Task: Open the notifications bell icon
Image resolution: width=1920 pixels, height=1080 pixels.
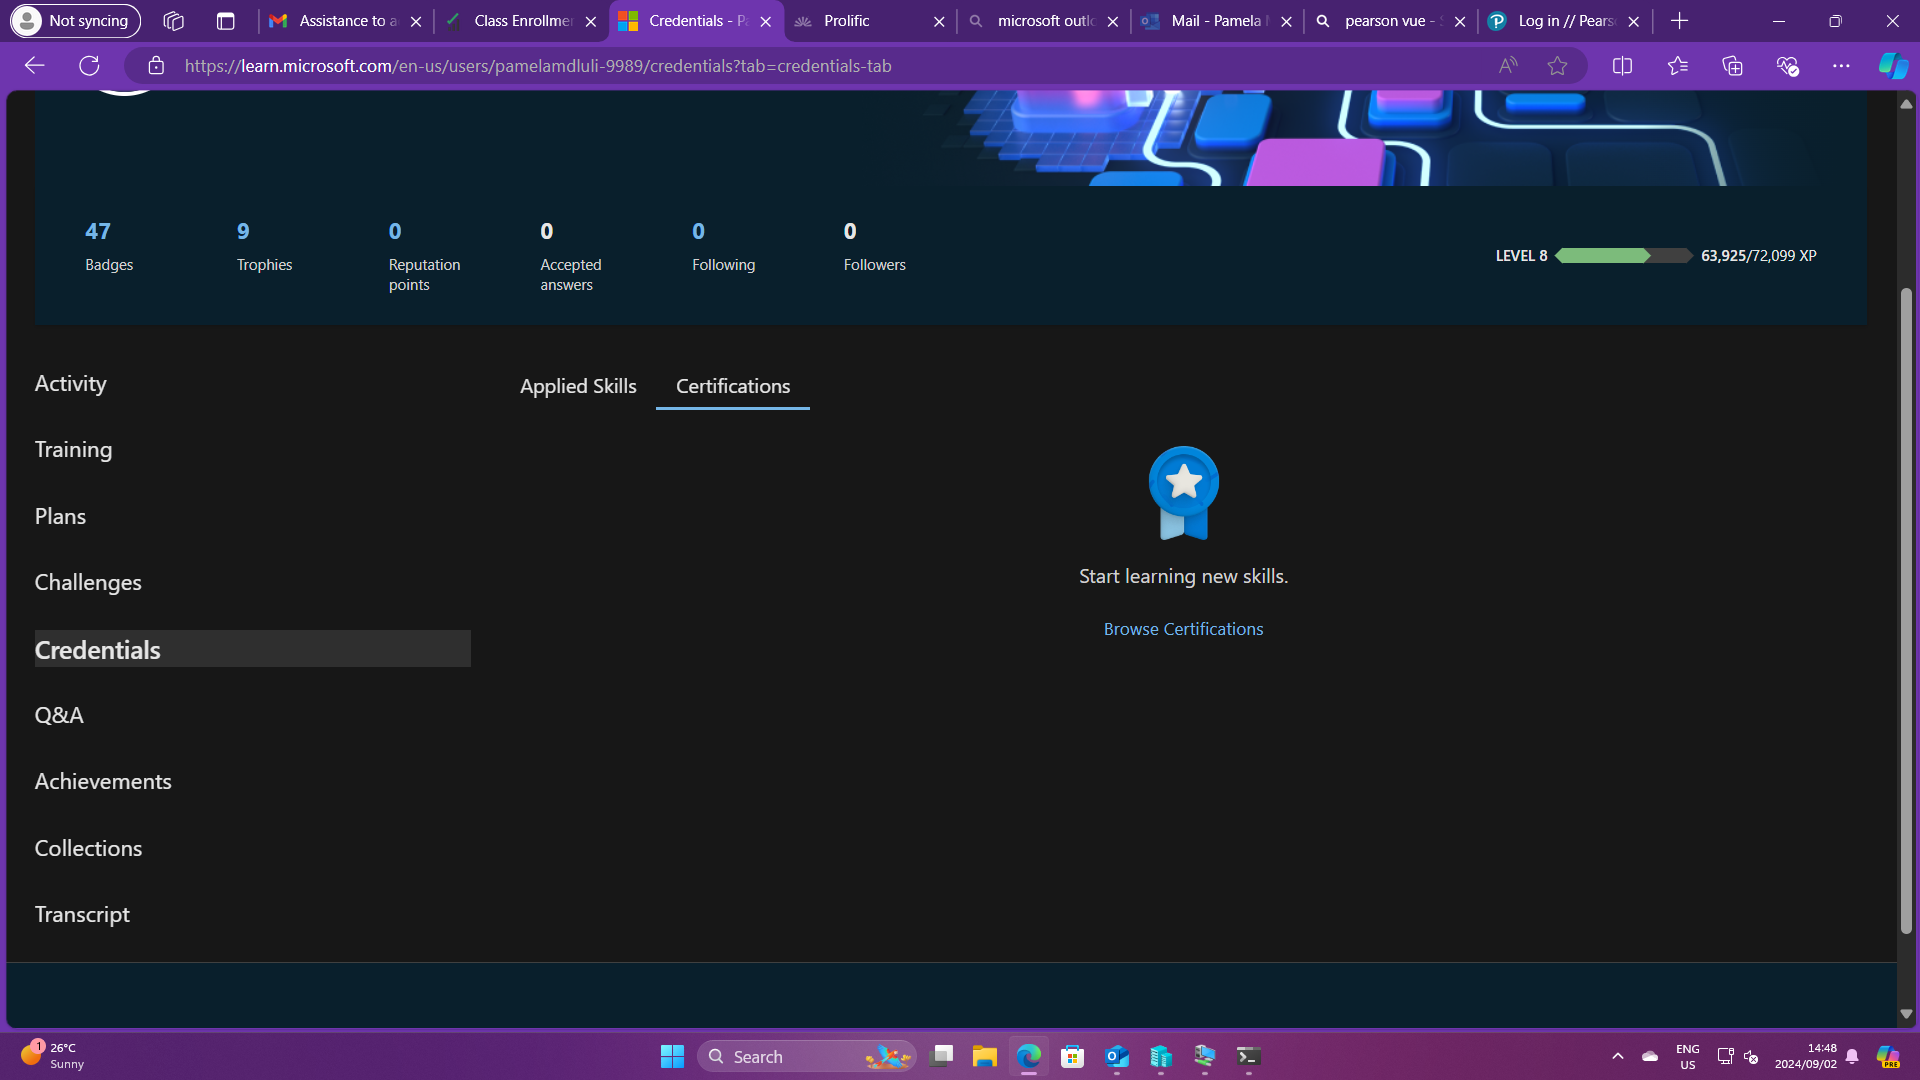Action: [x=1852, y=1056]
